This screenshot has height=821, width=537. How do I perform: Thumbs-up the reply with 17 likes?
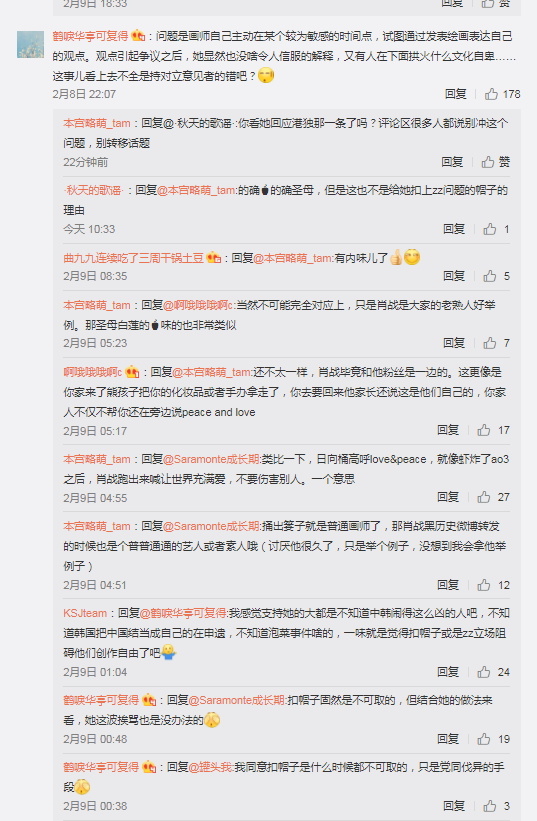[493, 430]
